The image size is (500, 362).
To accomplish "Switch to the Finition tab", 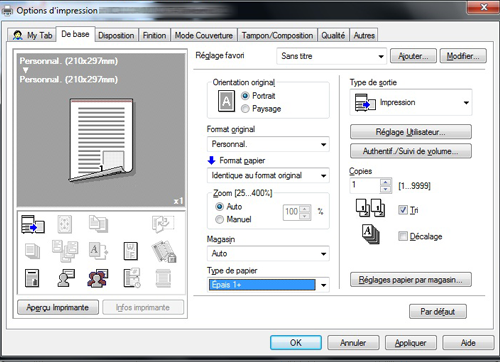I will coord(154,35).
